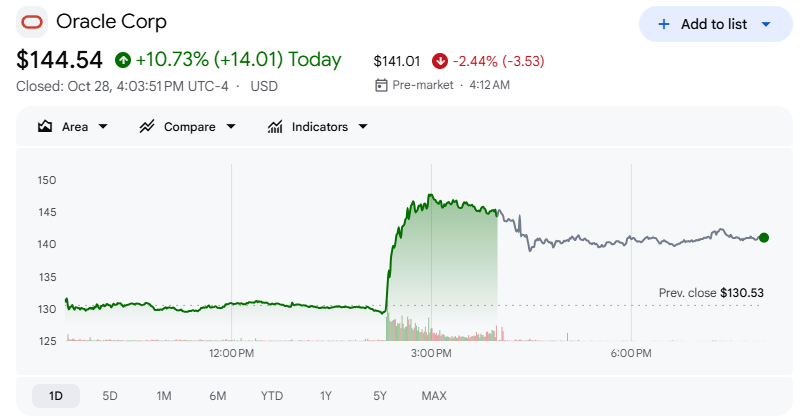Click the Oracle Corp logo icon

coord(32,22)
